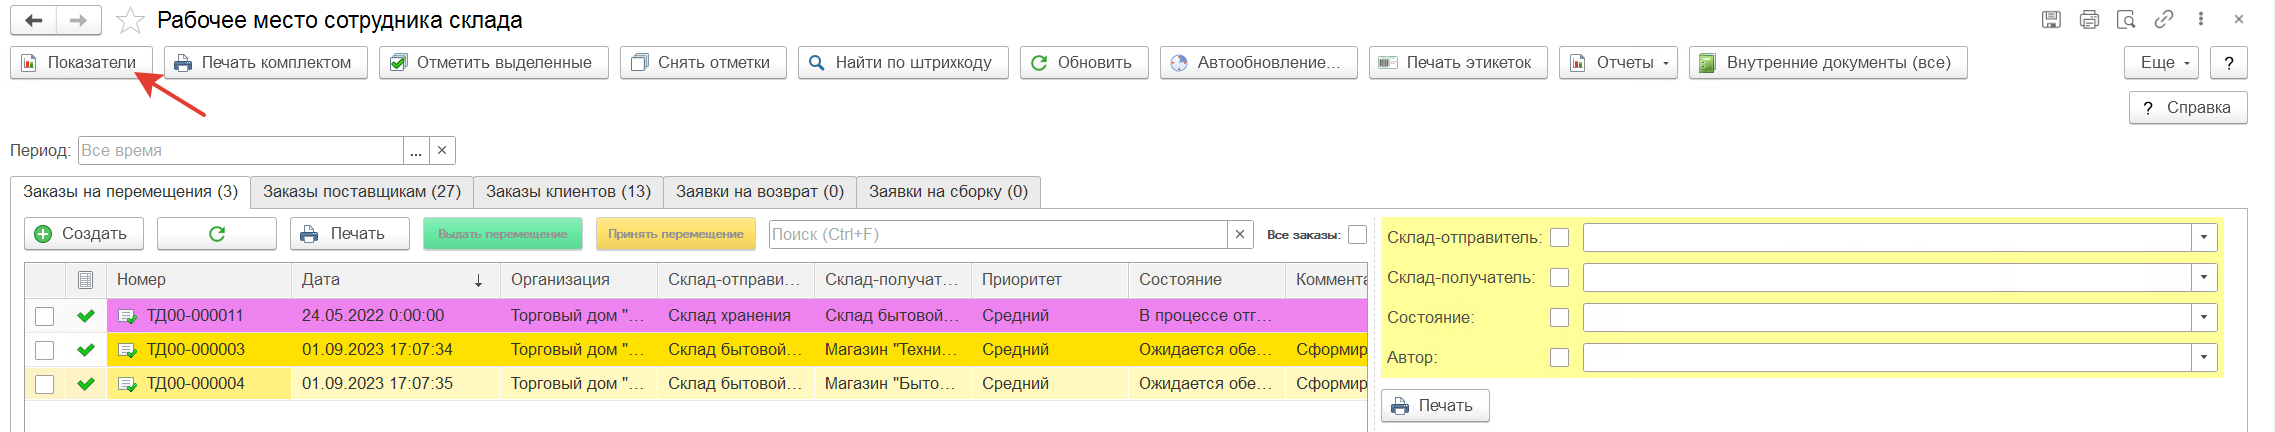Click the Организация column header

579,280
